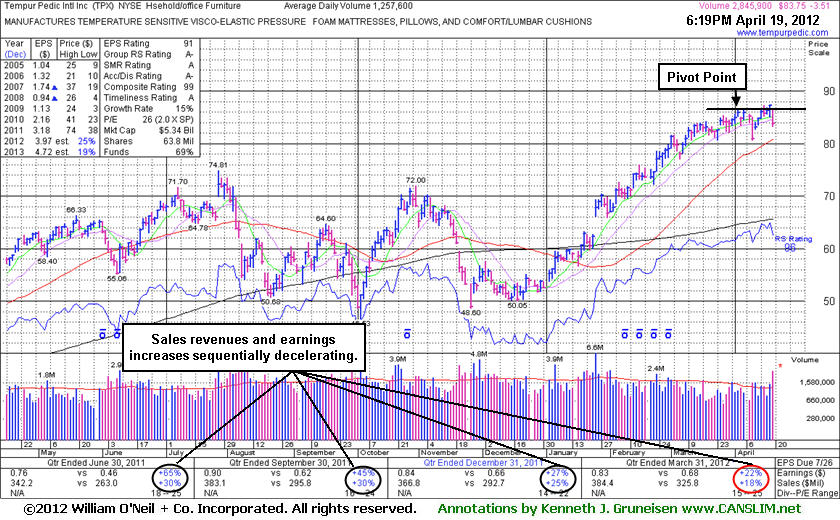This screenshot has height=520, width=840.
Task: Click the '384.4' March quarter sales figure
Action: pos(602,483)
